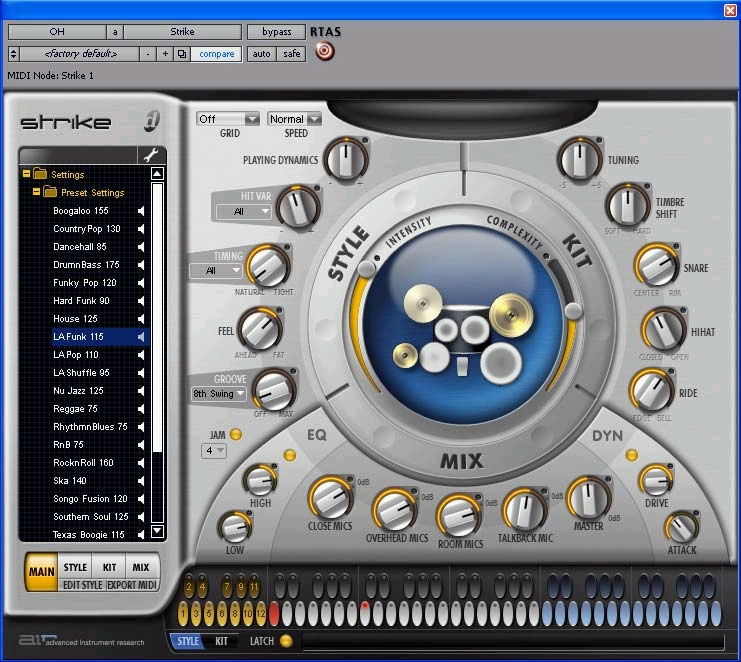This screenshot has height=662, width=741.
Task: Open the Grid dropdown set to Off
Action: 228,119
